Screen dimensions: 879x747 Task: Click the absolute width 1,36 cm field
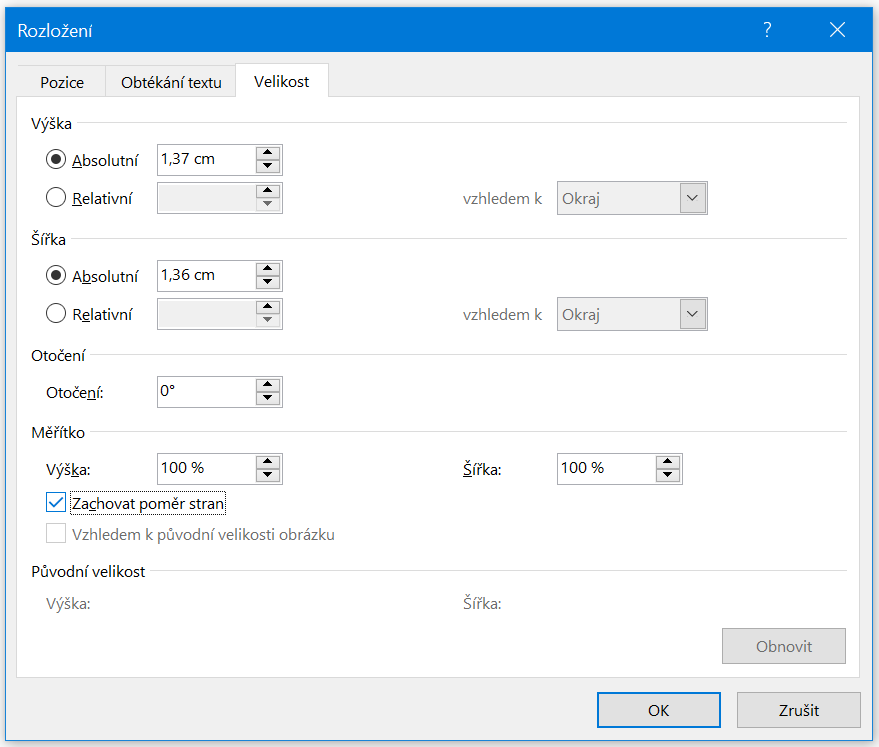coord(204,276)
